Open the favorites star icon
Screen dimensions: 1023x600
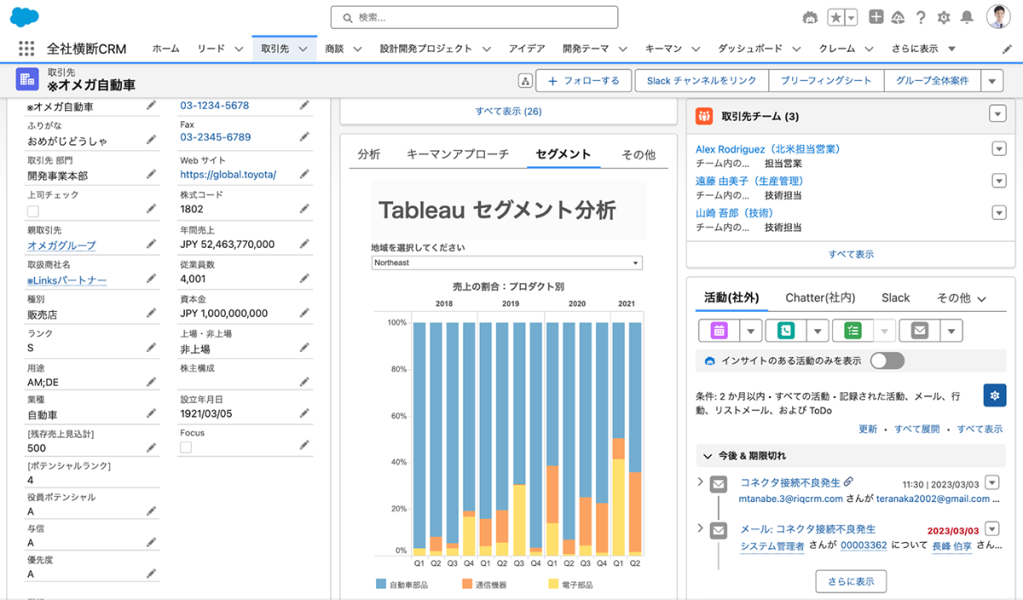point(836,18)
